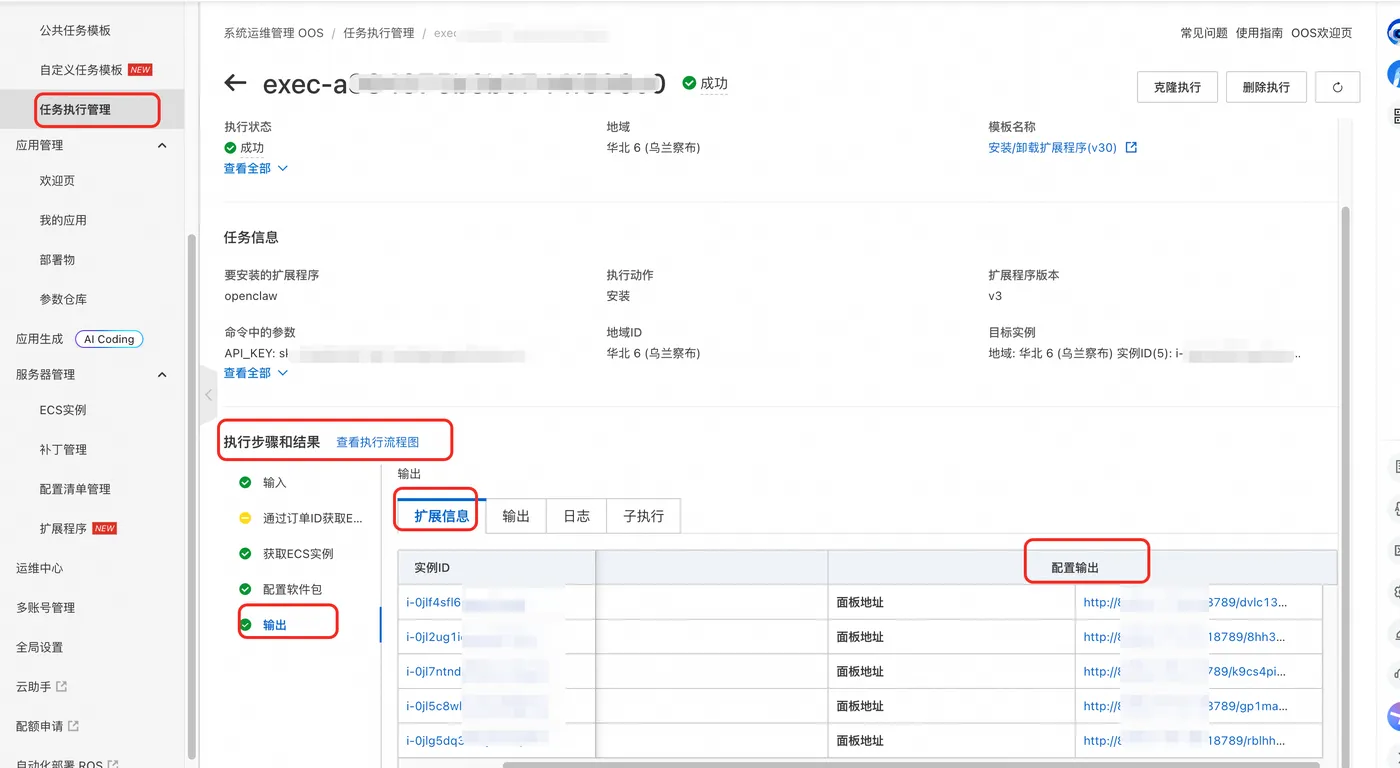Viewport: 1400px width, 768px height.
Task: Open panel address URL ending 8hh3
Action: [x=1185, y=637]
